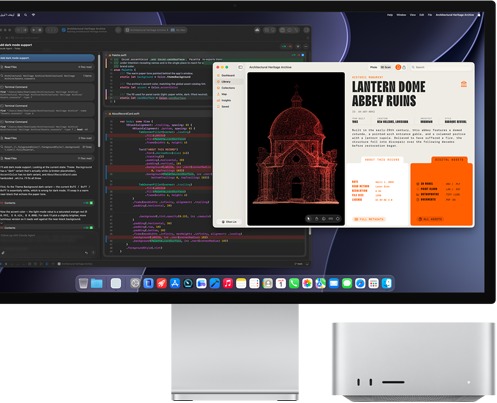The width and height of the screenshot is (497, 403).
Task: Switch viewer to Photo mode
Action: [x=374, y=67]
